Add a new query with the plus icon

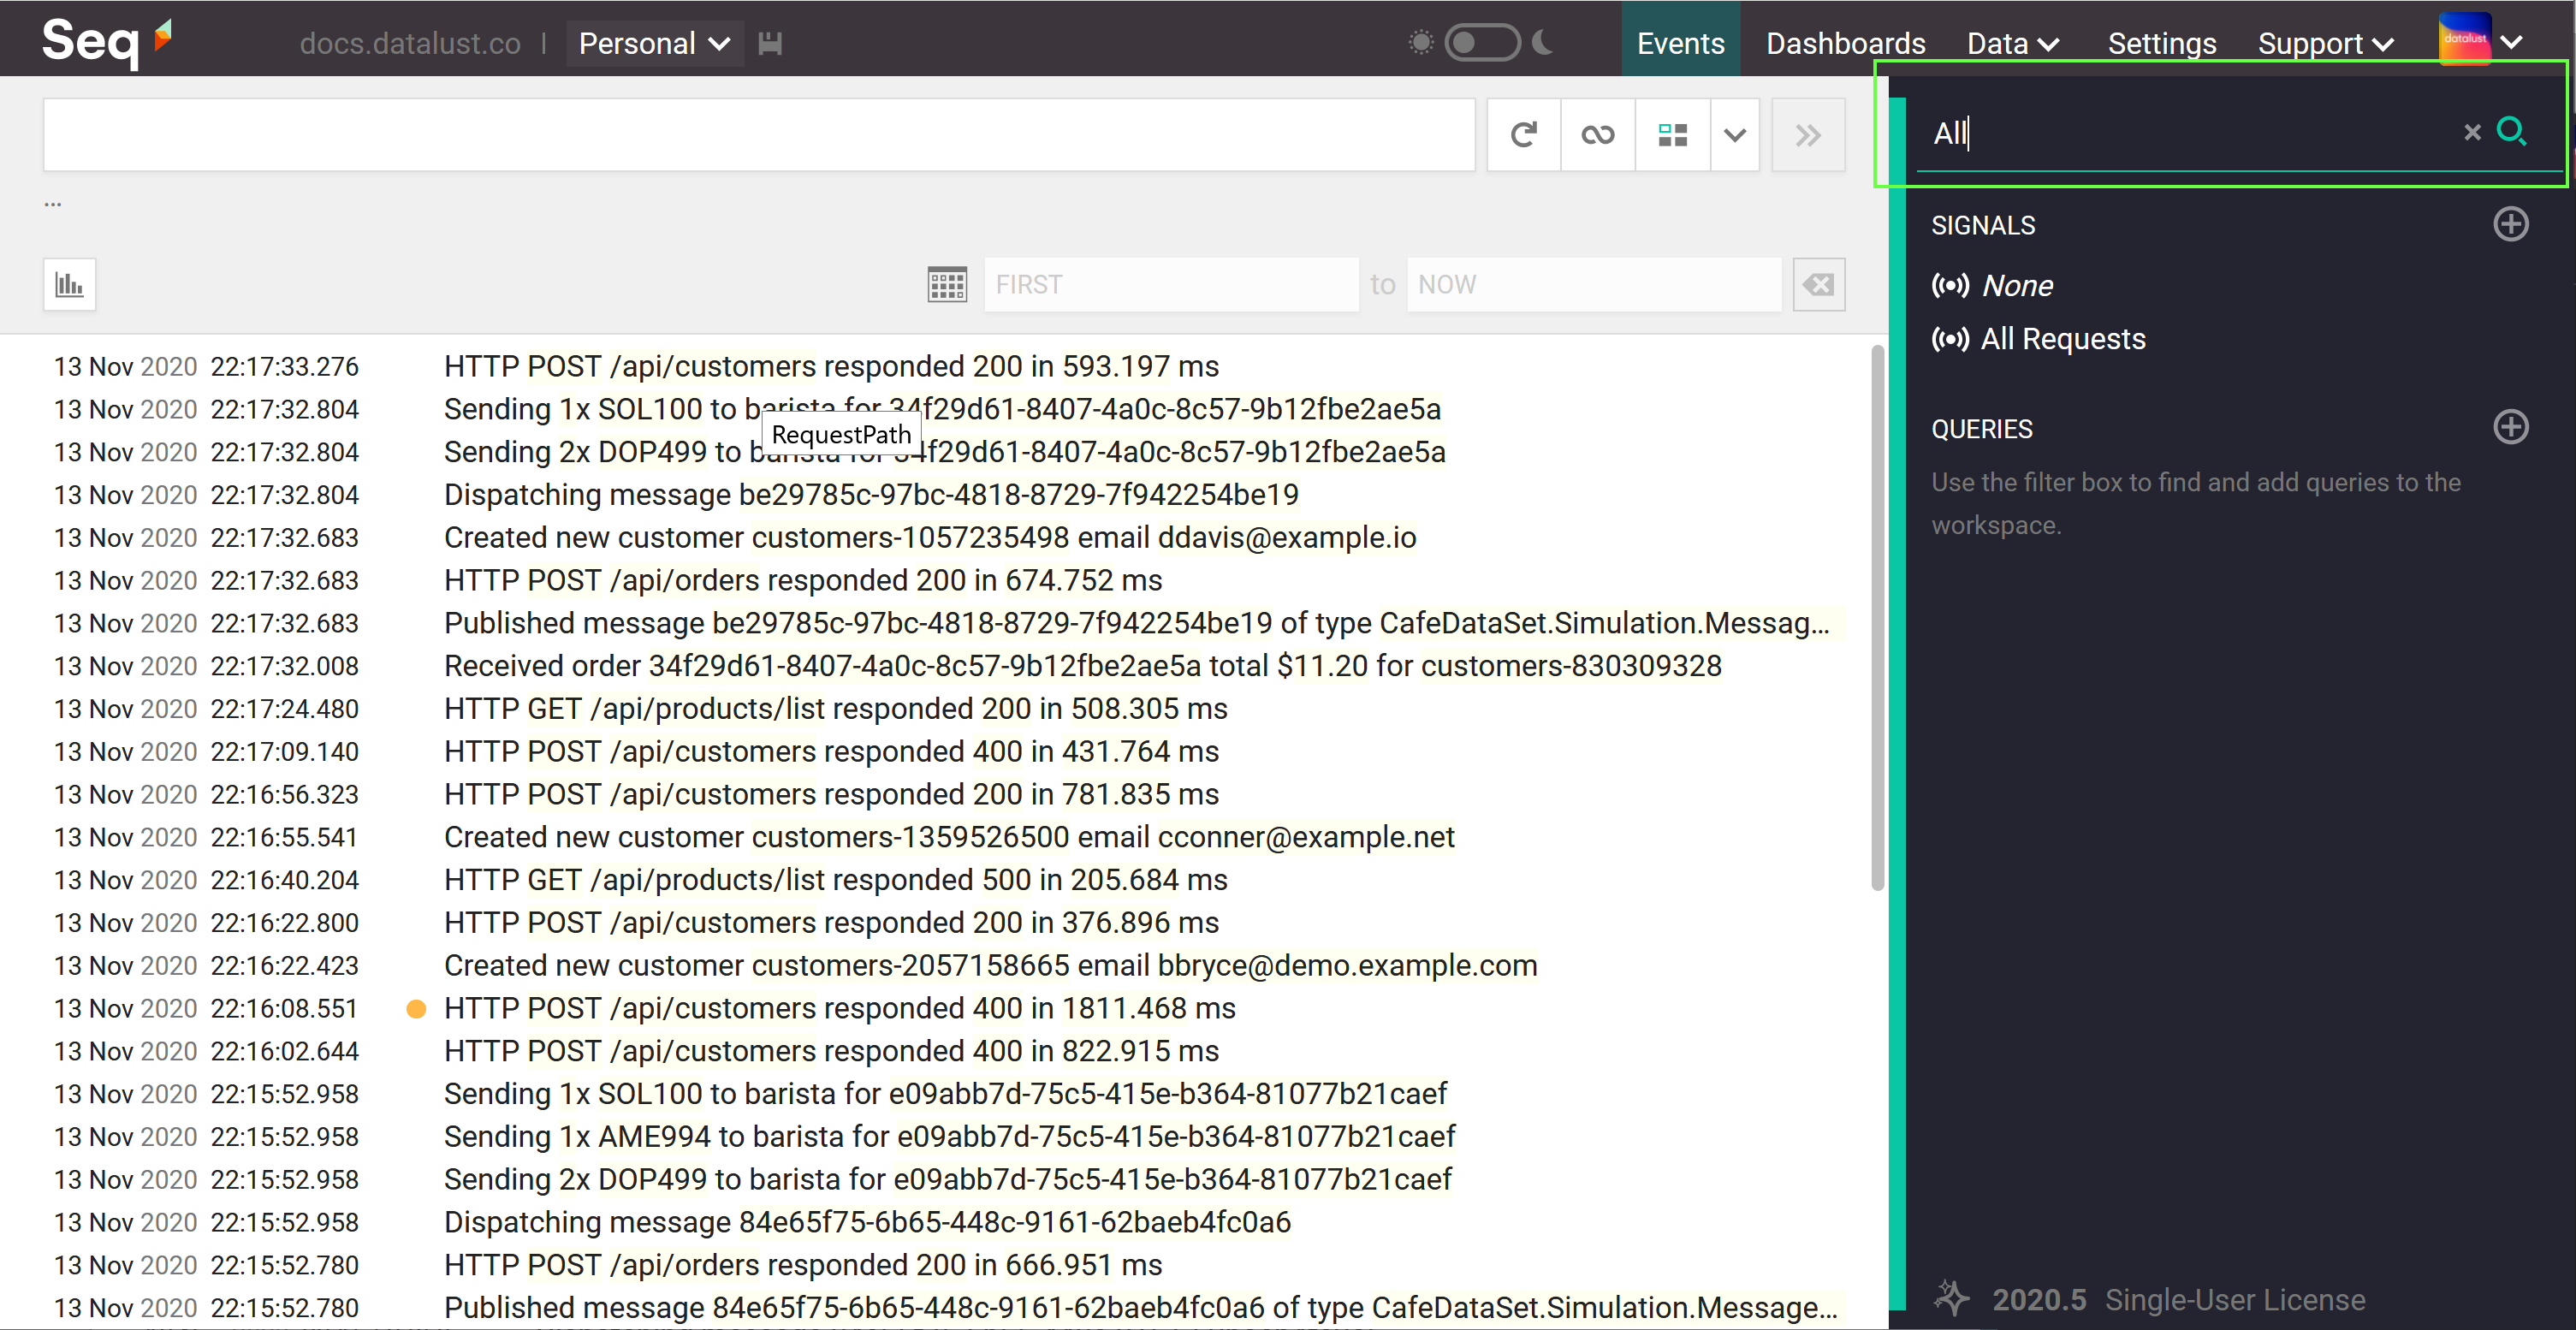(2510, 428)
